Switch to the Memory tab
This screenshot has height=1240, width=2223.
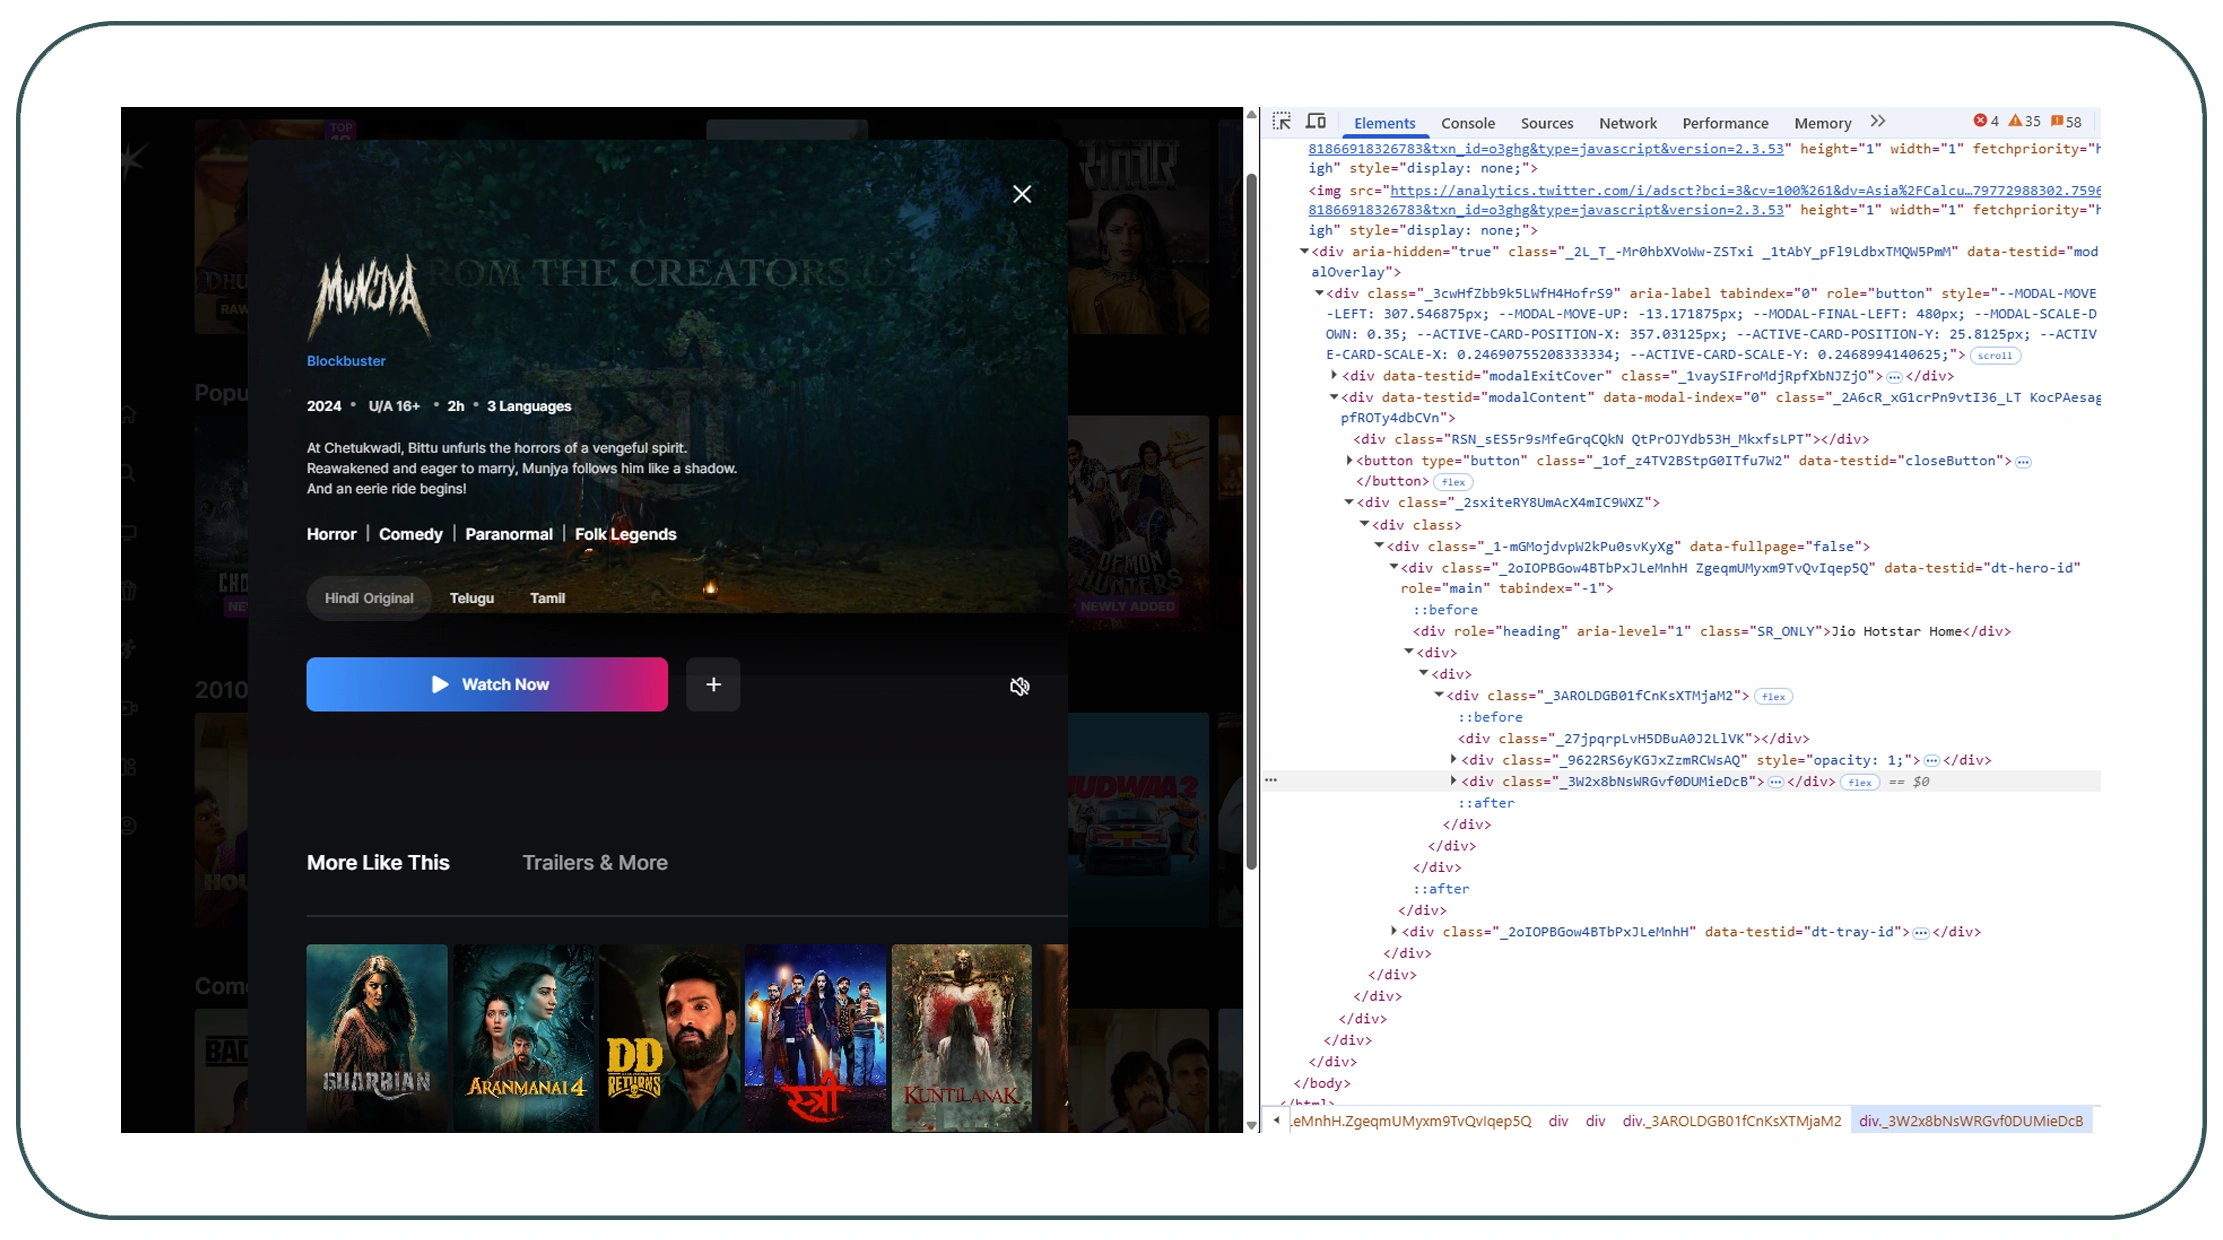click(x=1822, y=123)
